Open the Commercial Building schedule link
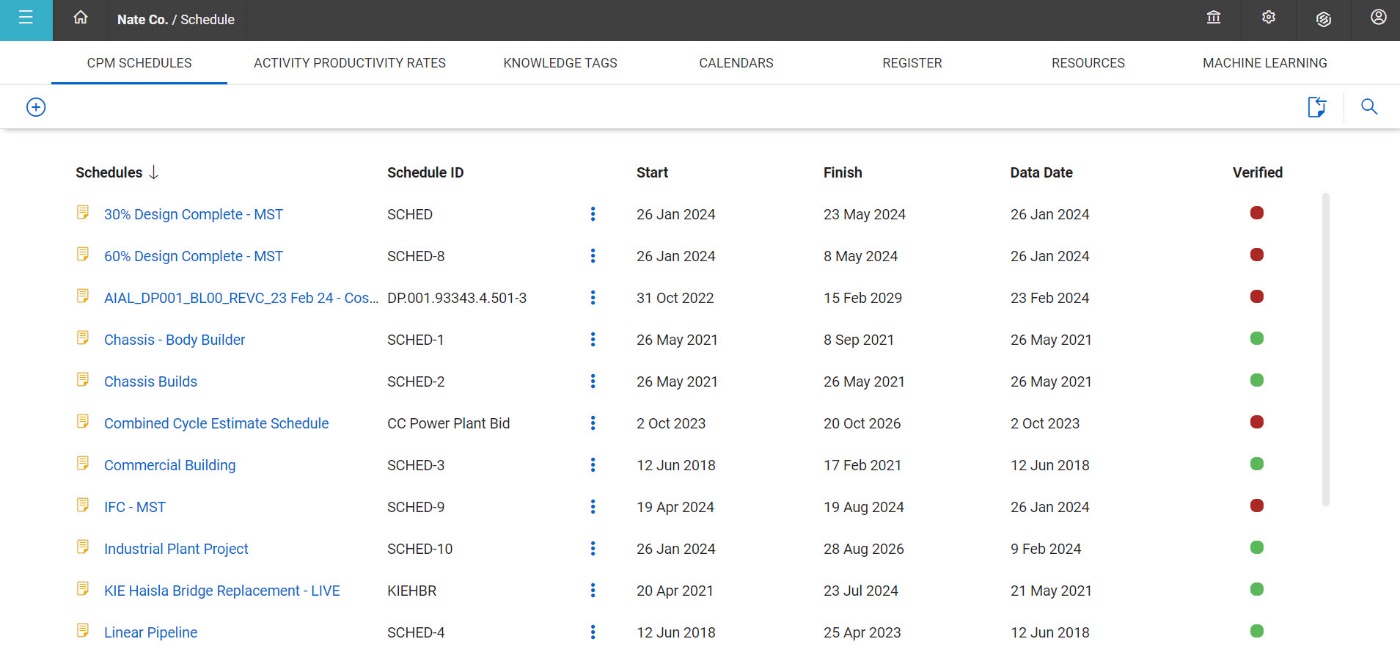Screen dimensions: 1400x661 coord(170,465)
